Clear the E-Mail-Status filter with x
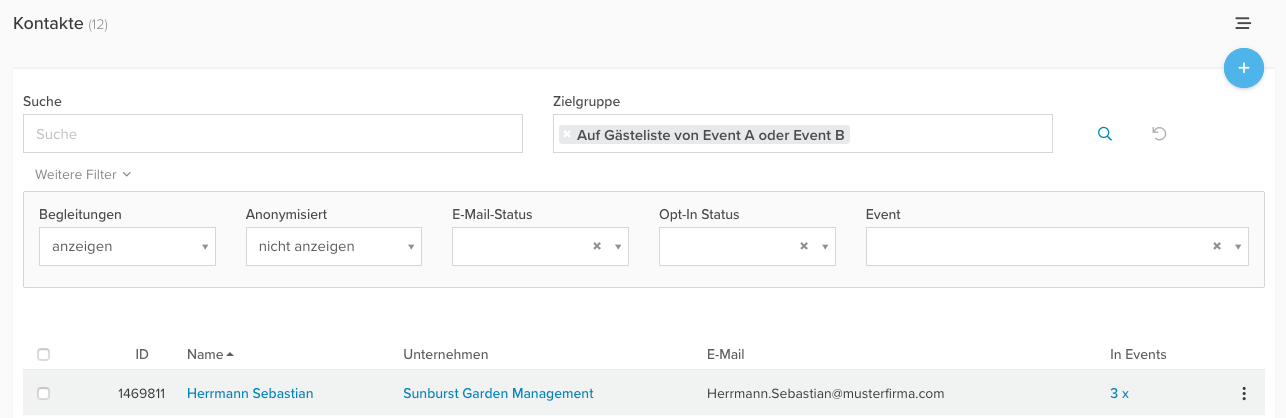 597,246
